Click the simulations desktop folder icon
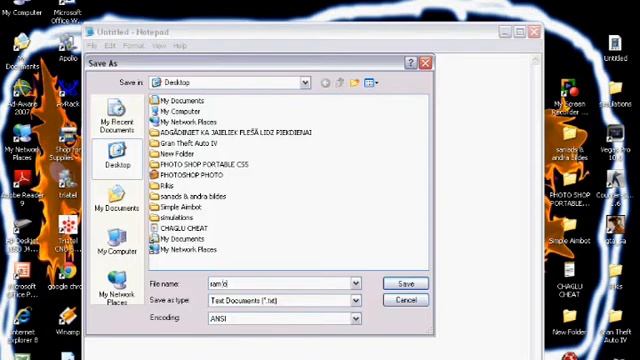Viewport: 640px width, 360px height. click(x=615, y=94)
